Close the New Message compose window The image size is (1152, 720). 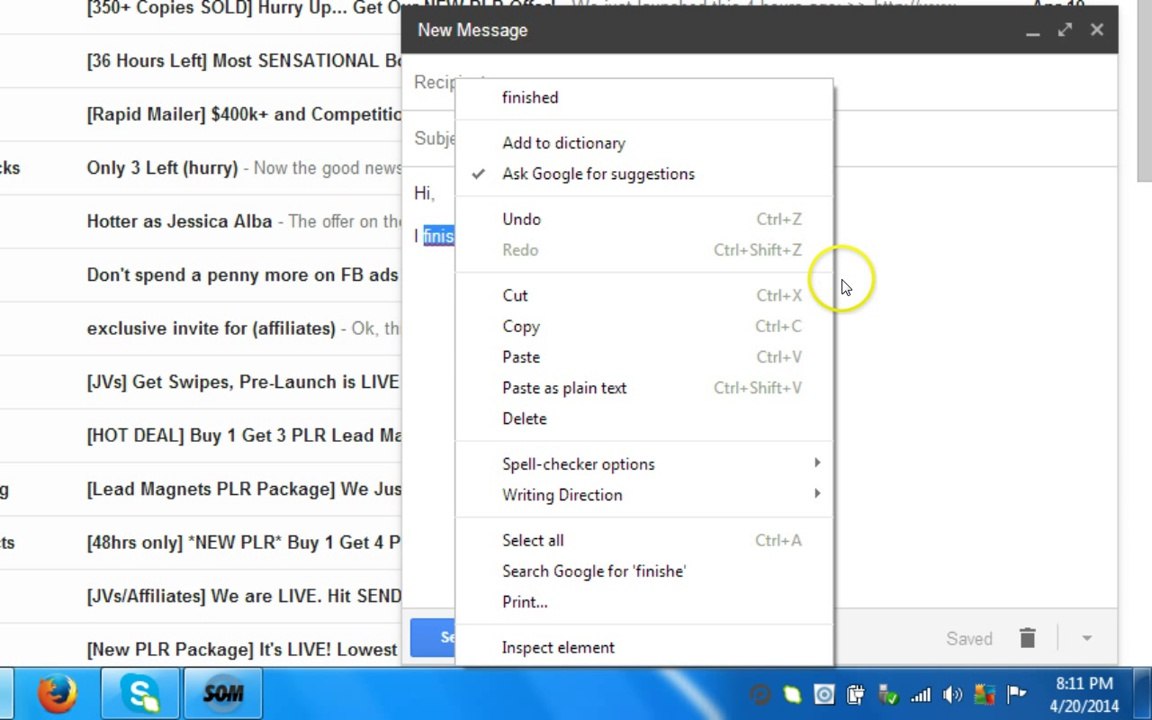[1097, 30]
